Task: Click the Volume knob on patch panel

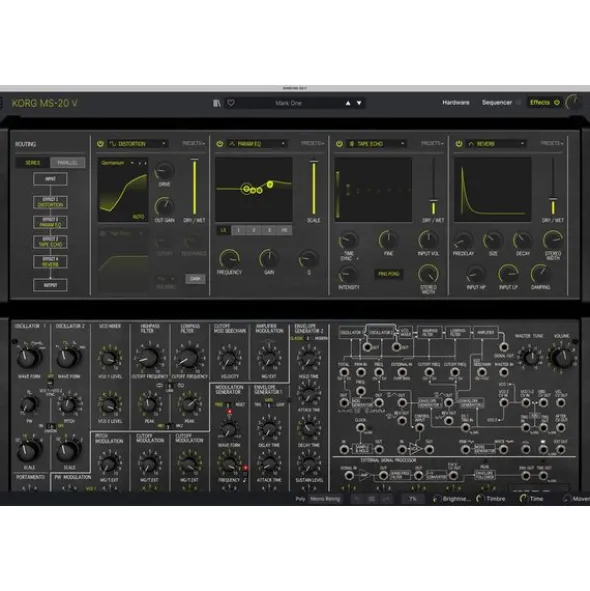Action: point(562,356)
